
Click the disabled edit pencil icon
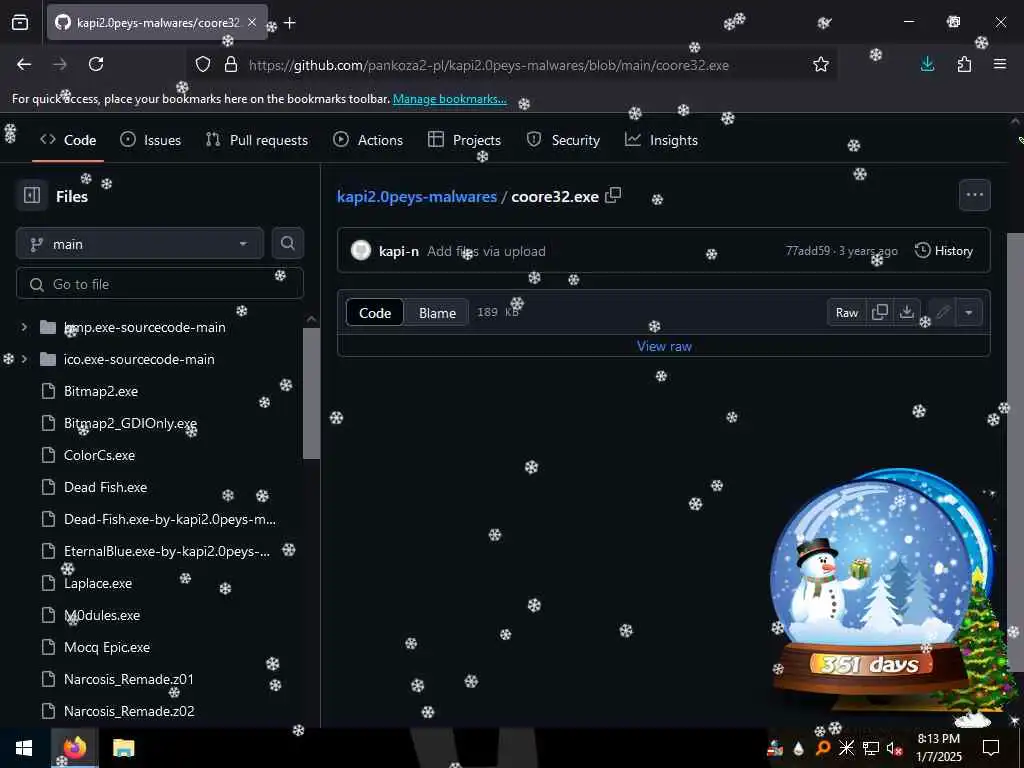(942, 312)
